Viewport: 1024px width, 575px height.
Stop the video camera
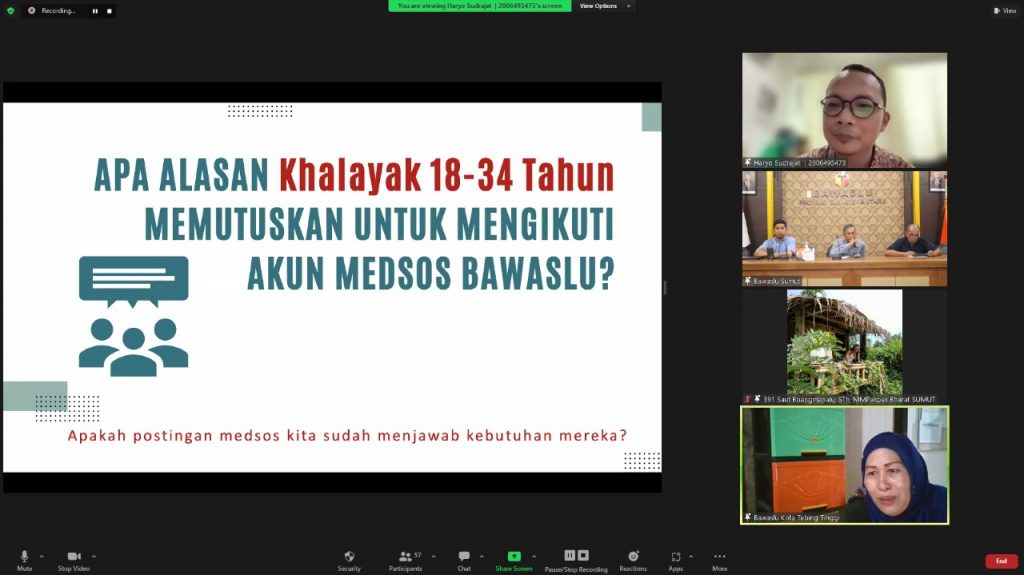pyautogui.click(x=73, y=558)
